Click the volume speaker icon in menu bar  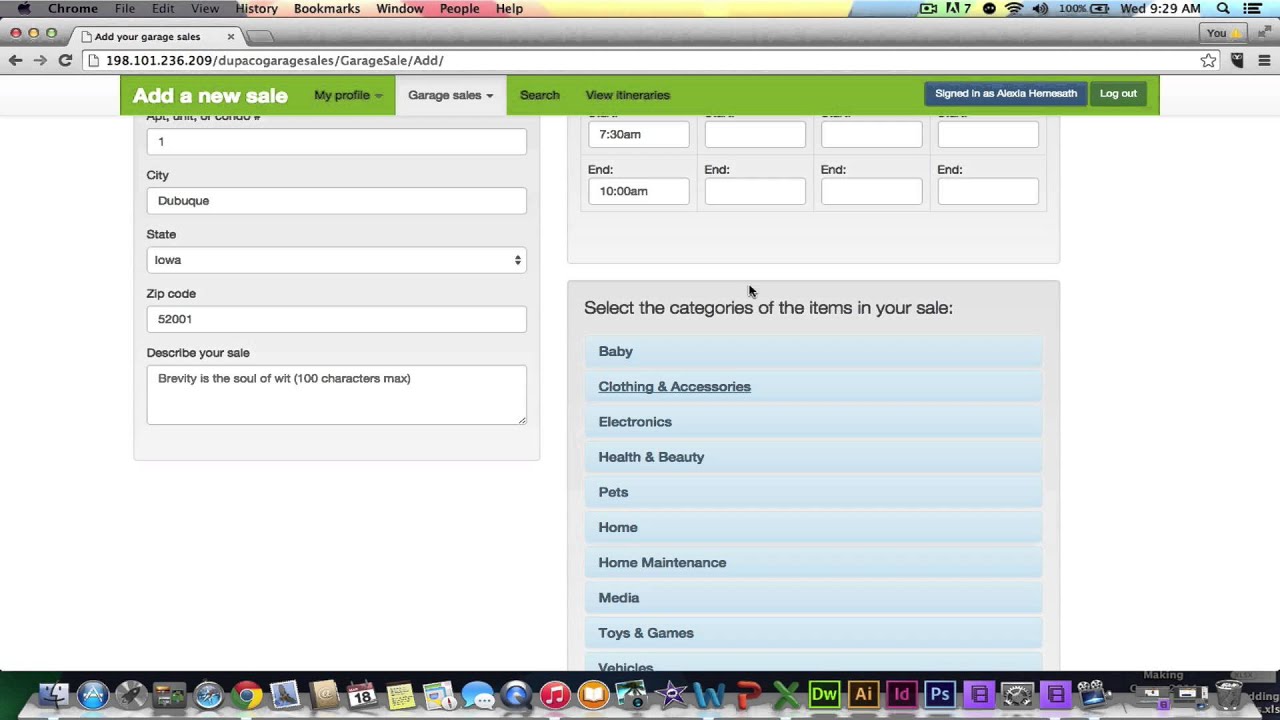(1040, 9)
